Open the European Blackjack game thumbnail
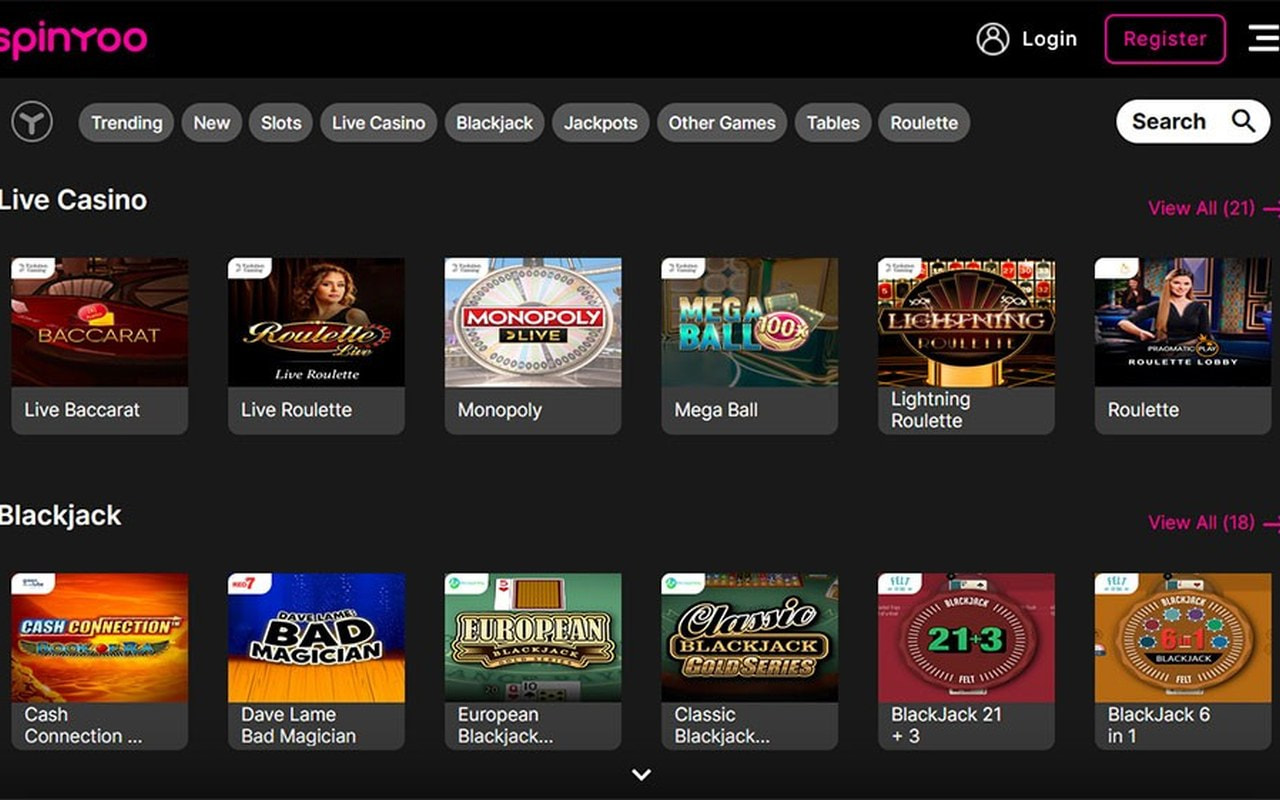1280x800 pixels. pyautogui.click(x=533, y=637)
